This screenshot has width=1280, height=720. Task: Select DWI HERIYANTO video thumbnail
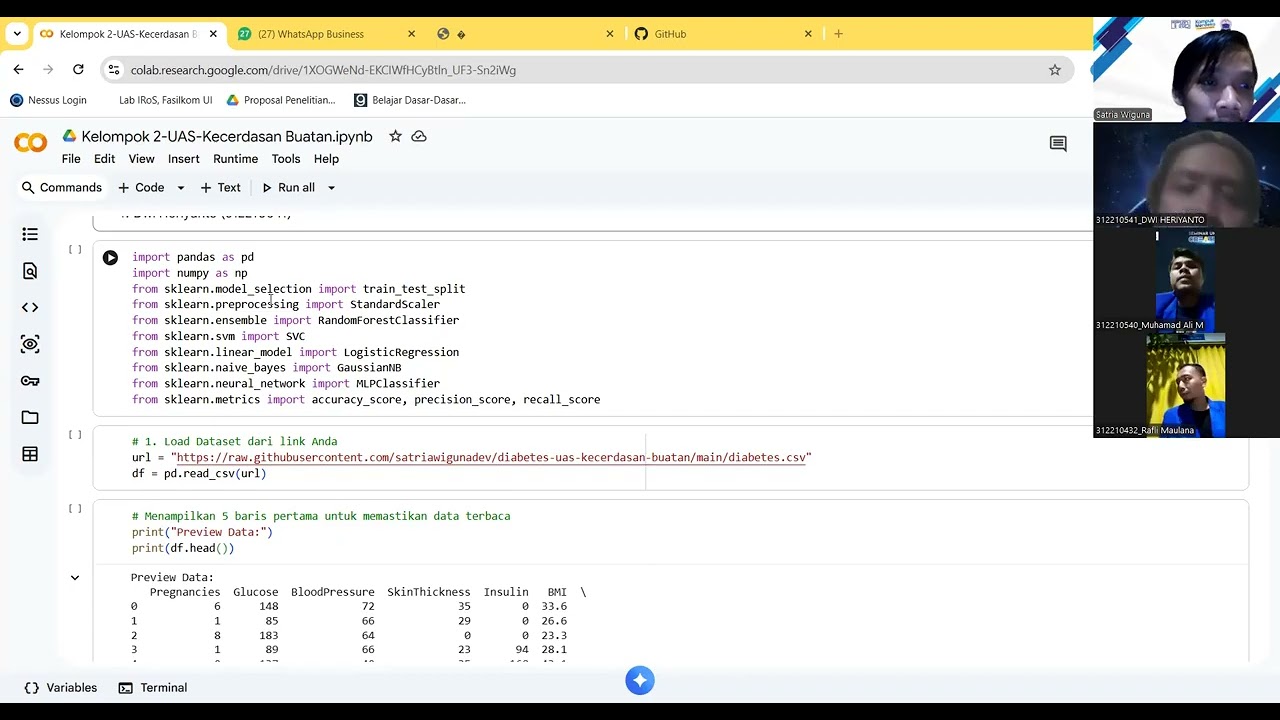pos(1186,176)
